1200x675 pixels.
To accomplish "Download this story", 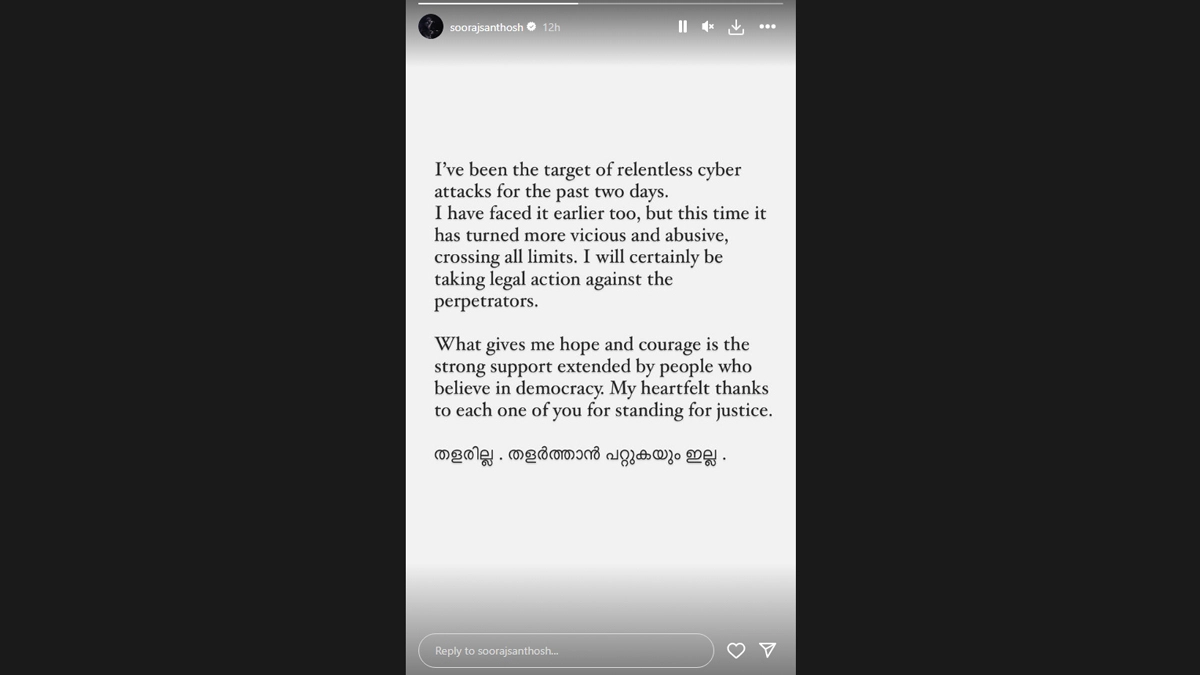I will click(736, 27).
